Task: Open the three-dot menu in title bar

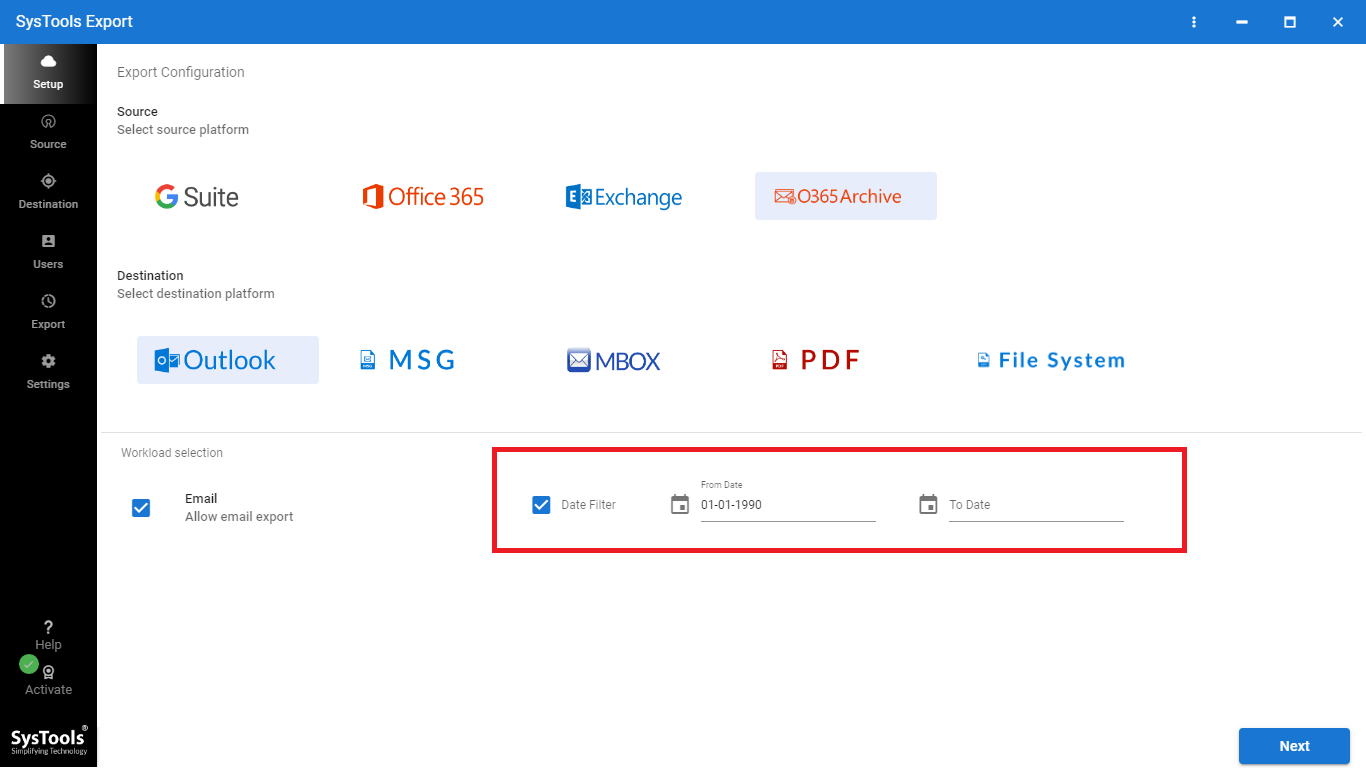Action: click(x=1194, y=22)
